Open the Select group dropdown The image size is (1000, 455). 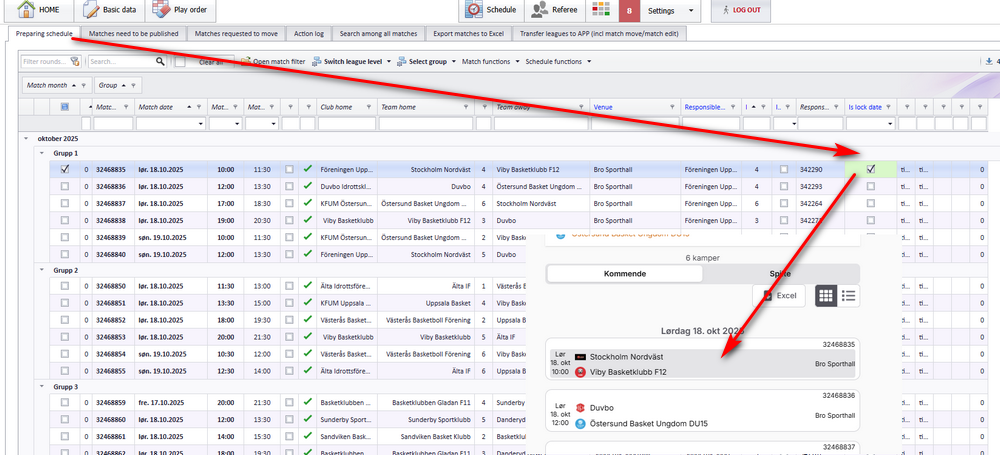[x=425, y=62]
